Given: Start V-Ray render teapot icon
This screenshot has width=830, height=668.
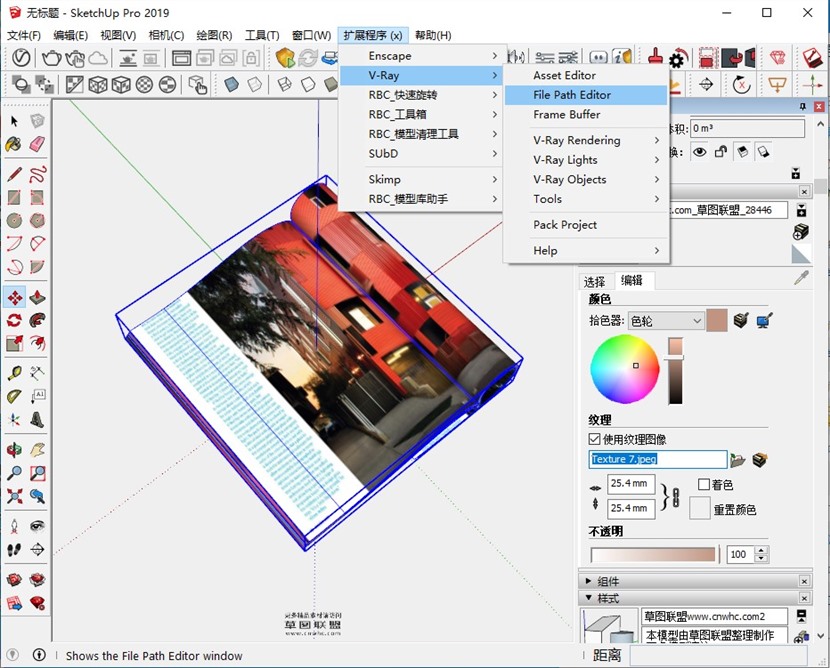Looking at the screenshot, I should [51, 57].
